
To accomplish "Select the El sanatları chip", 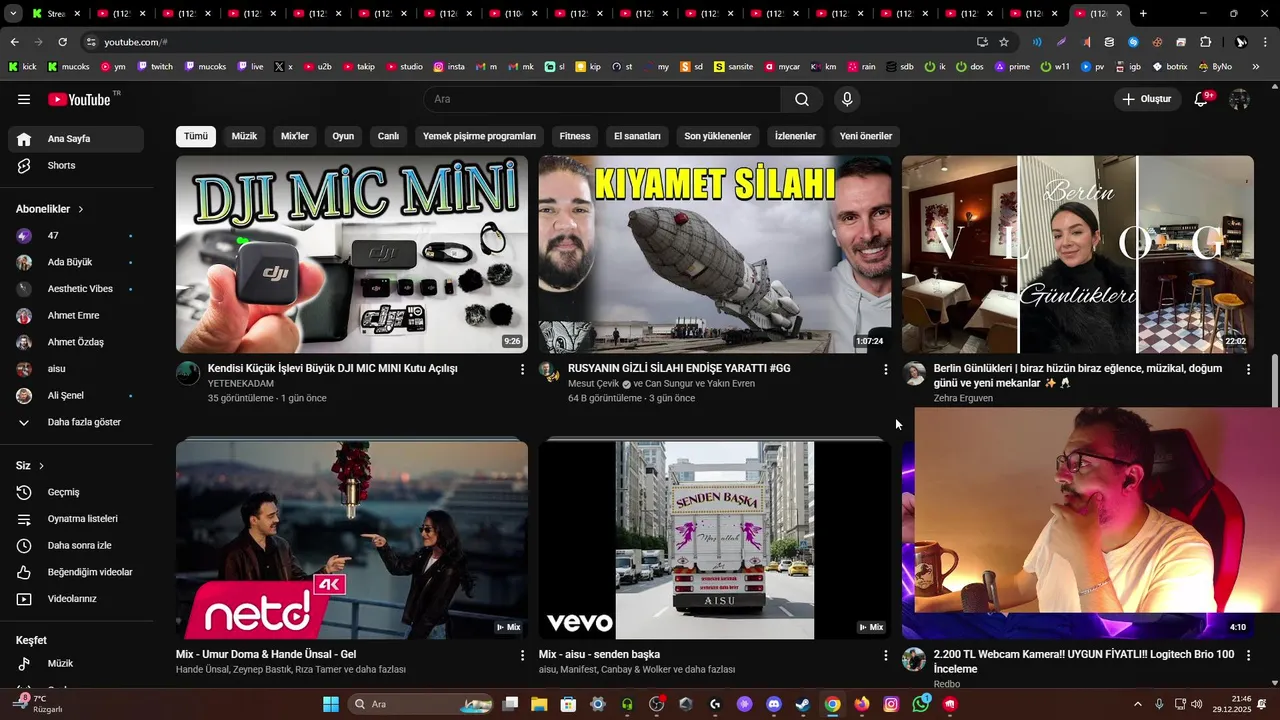I will tap(637, 136).
